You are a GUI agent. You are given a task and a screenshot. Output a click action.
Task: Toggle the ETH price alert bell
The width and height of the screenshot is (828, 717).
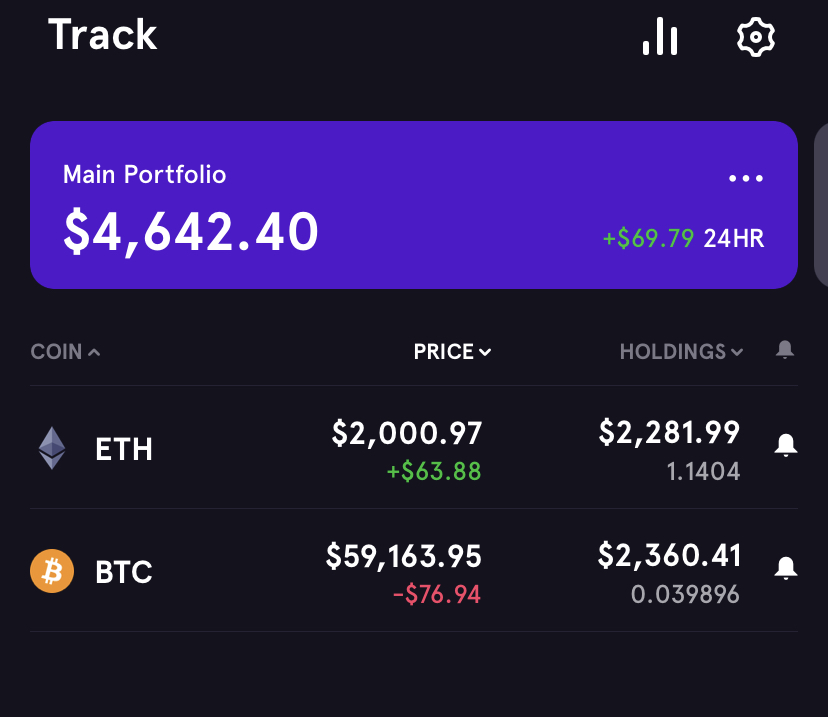(786, 446)
